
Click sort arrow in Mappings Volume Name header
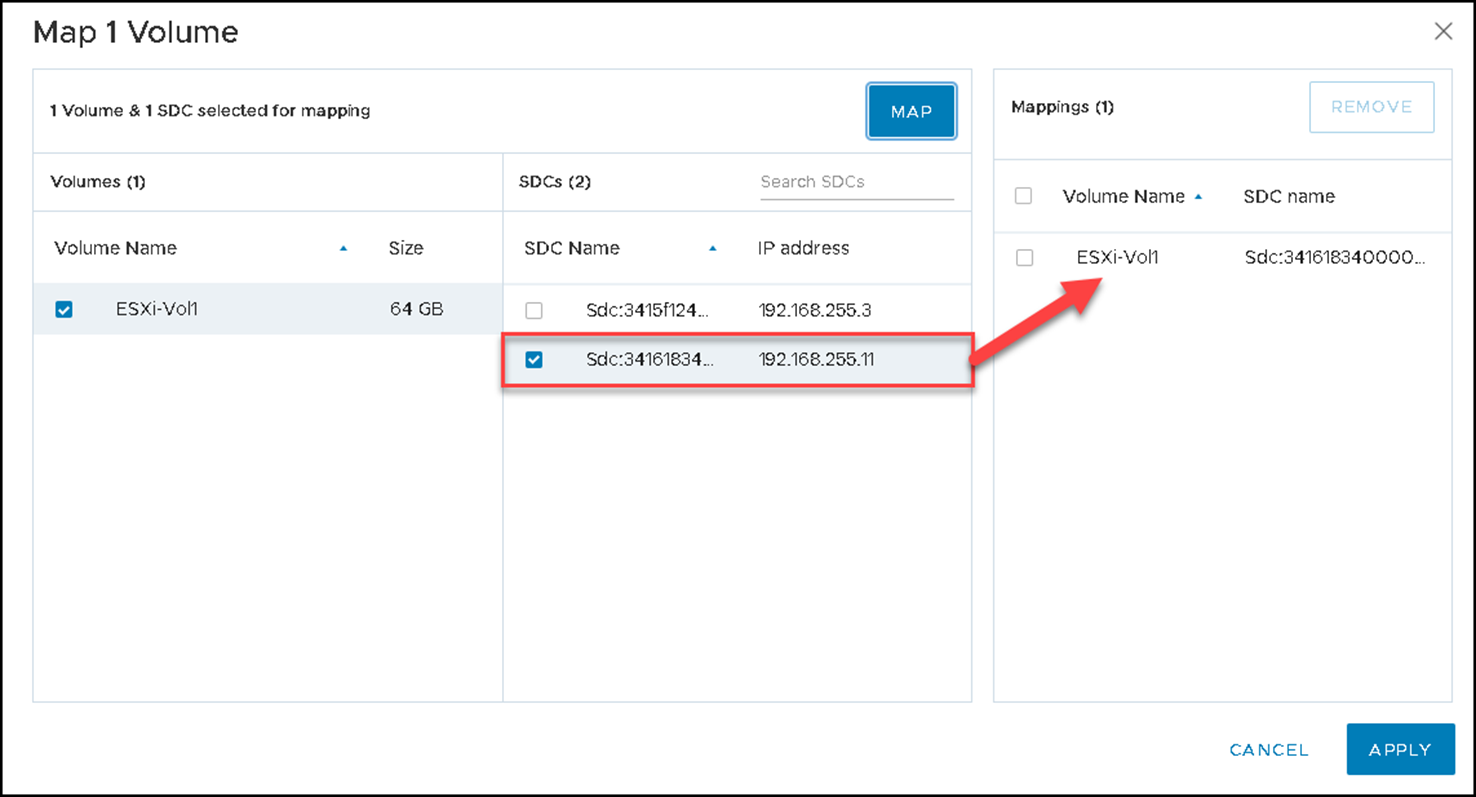coord(1198,197)
